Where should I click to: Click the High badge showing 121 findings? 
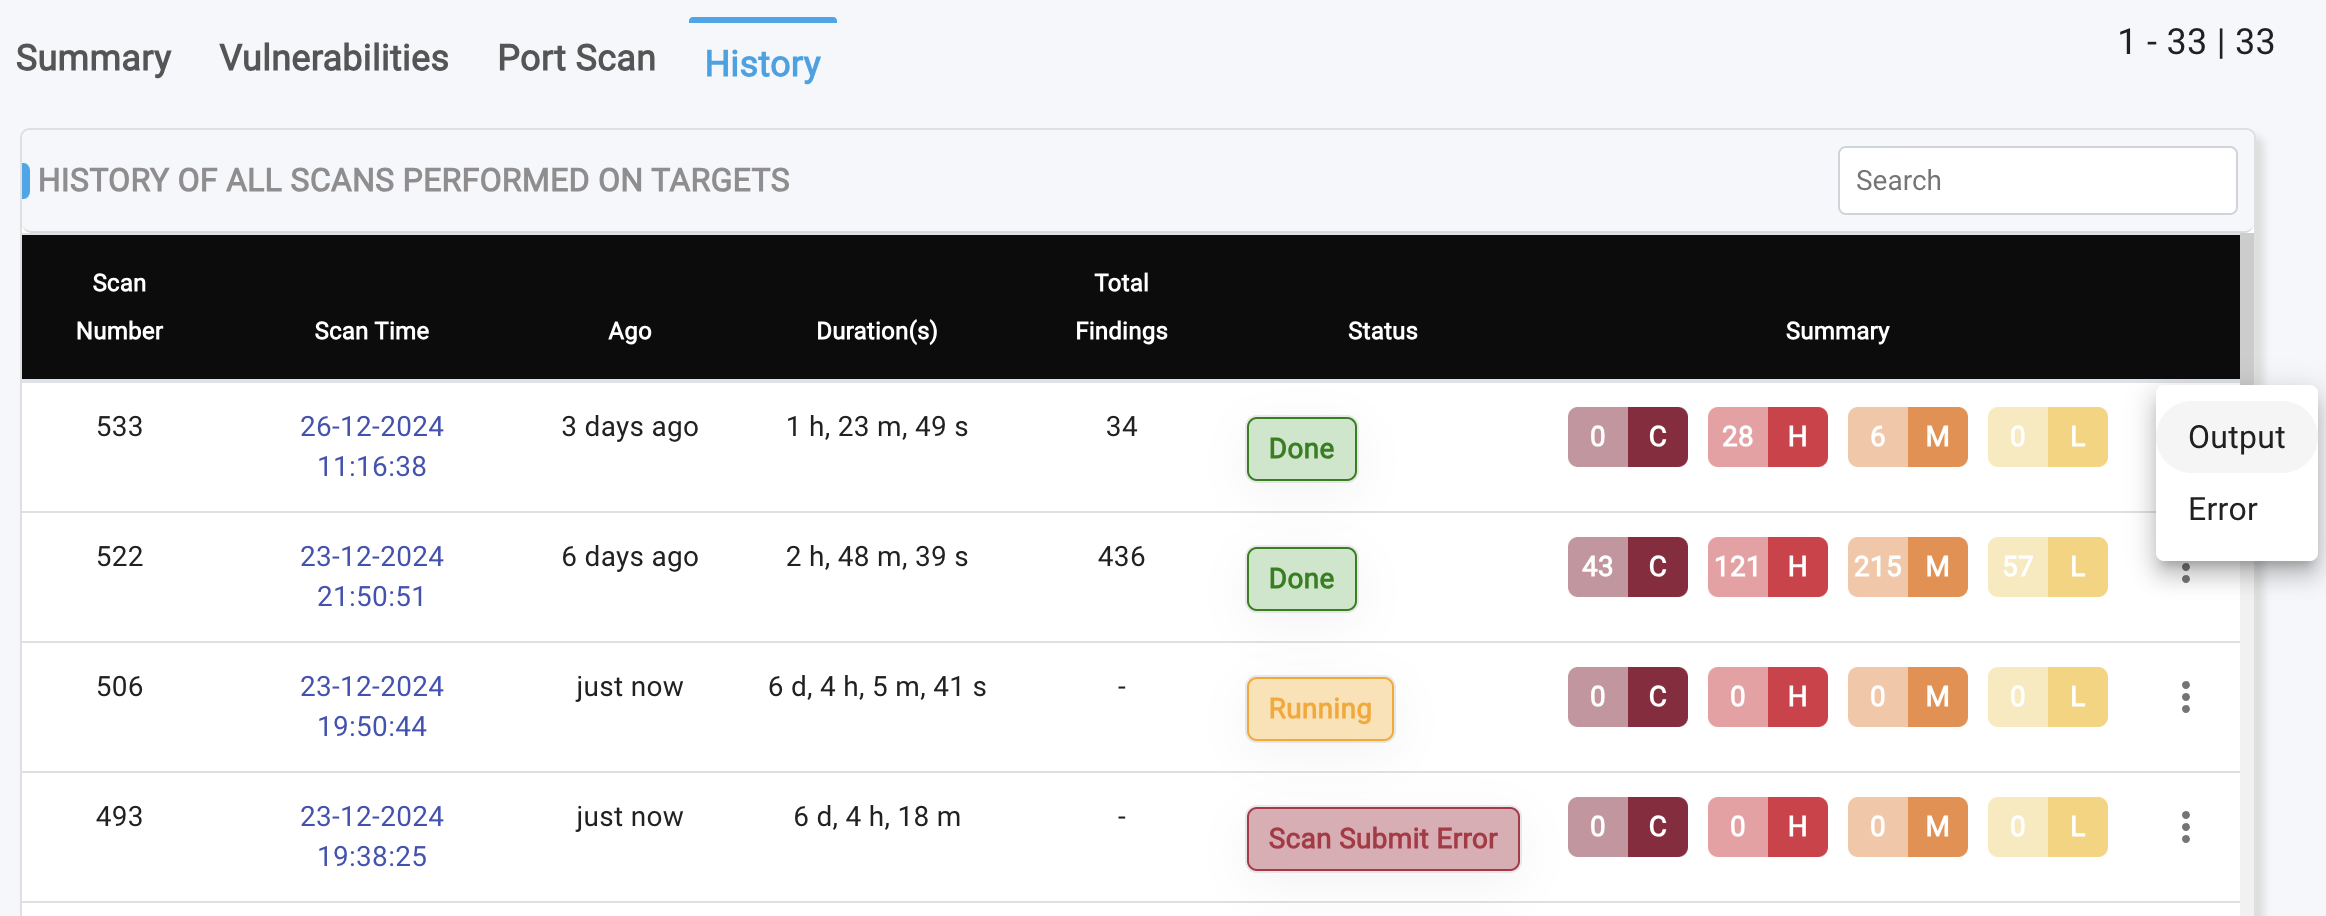(1767, 567)
